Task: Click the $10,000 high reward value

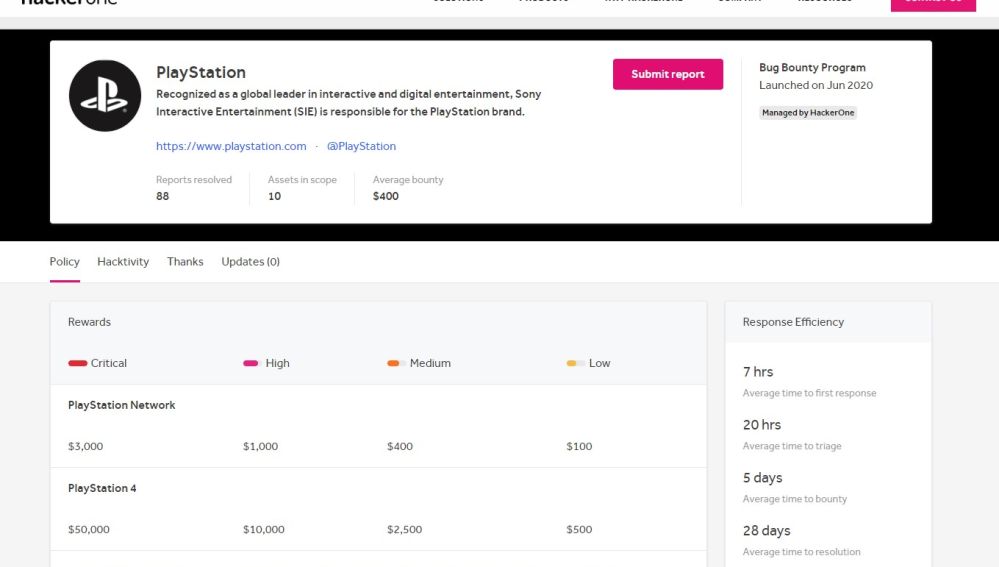Action: tap(264, 529)
